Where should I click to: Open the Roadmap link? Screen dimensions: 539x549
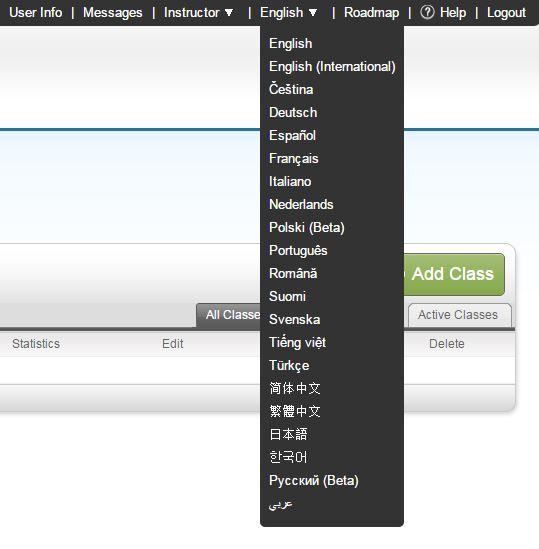372,13
